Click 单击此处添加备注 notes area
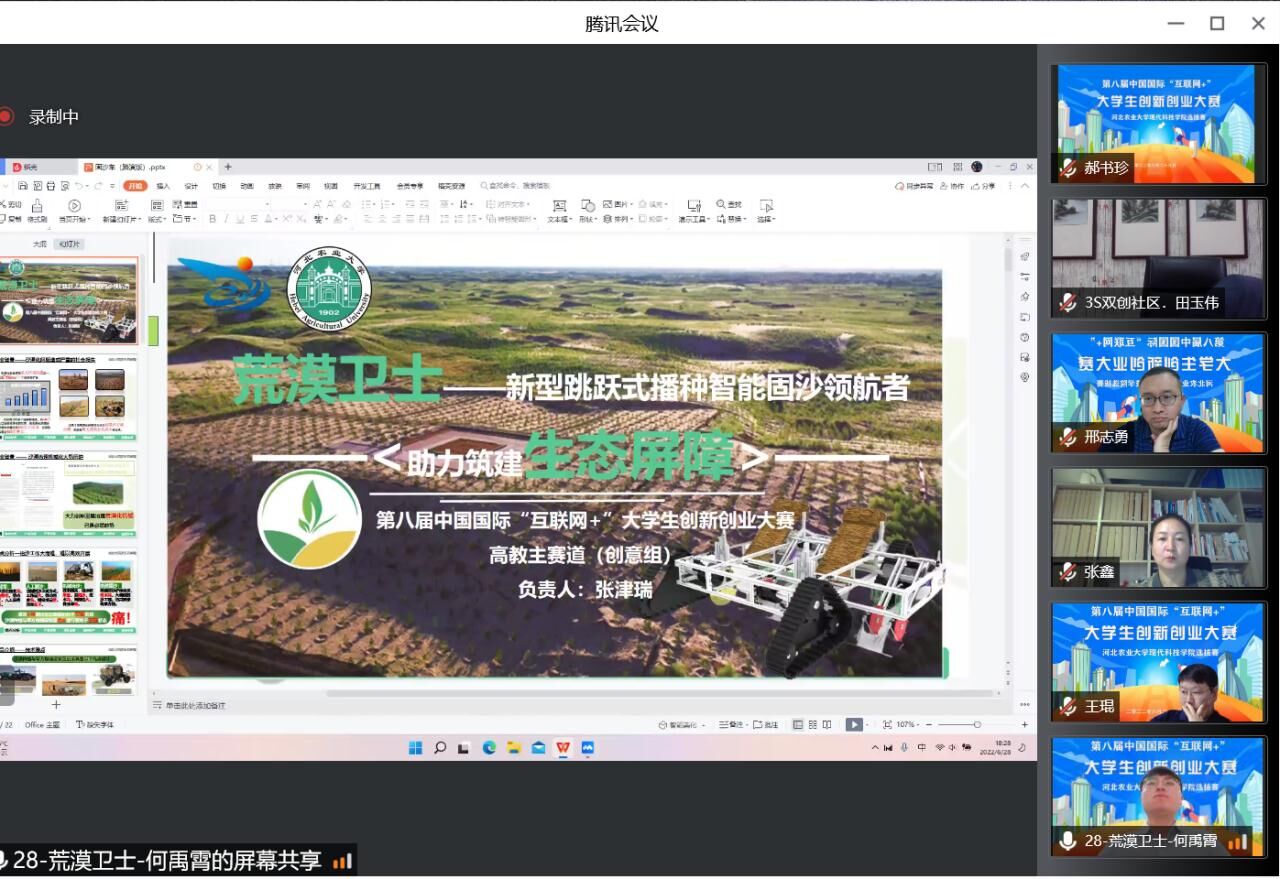The width and height of the screenshot is (1280, 879). pos(196,706)
